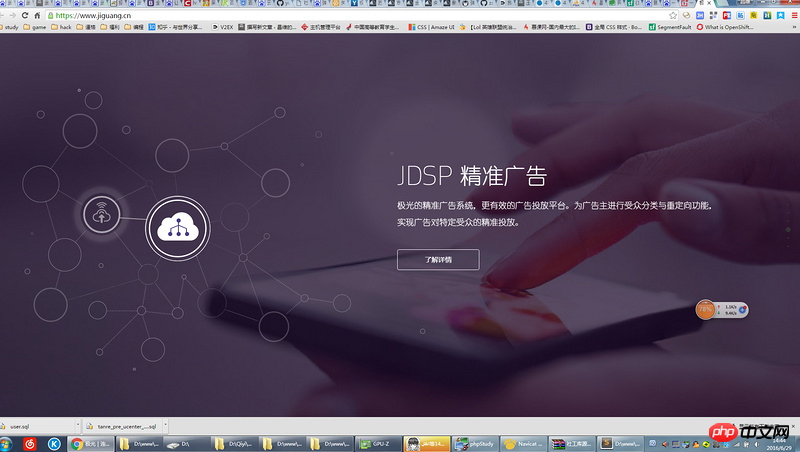The width and height of the screenshot is (800, 452).
Task: Switch to the Navicat taskbar window
Action: click(x=522, y=444)
